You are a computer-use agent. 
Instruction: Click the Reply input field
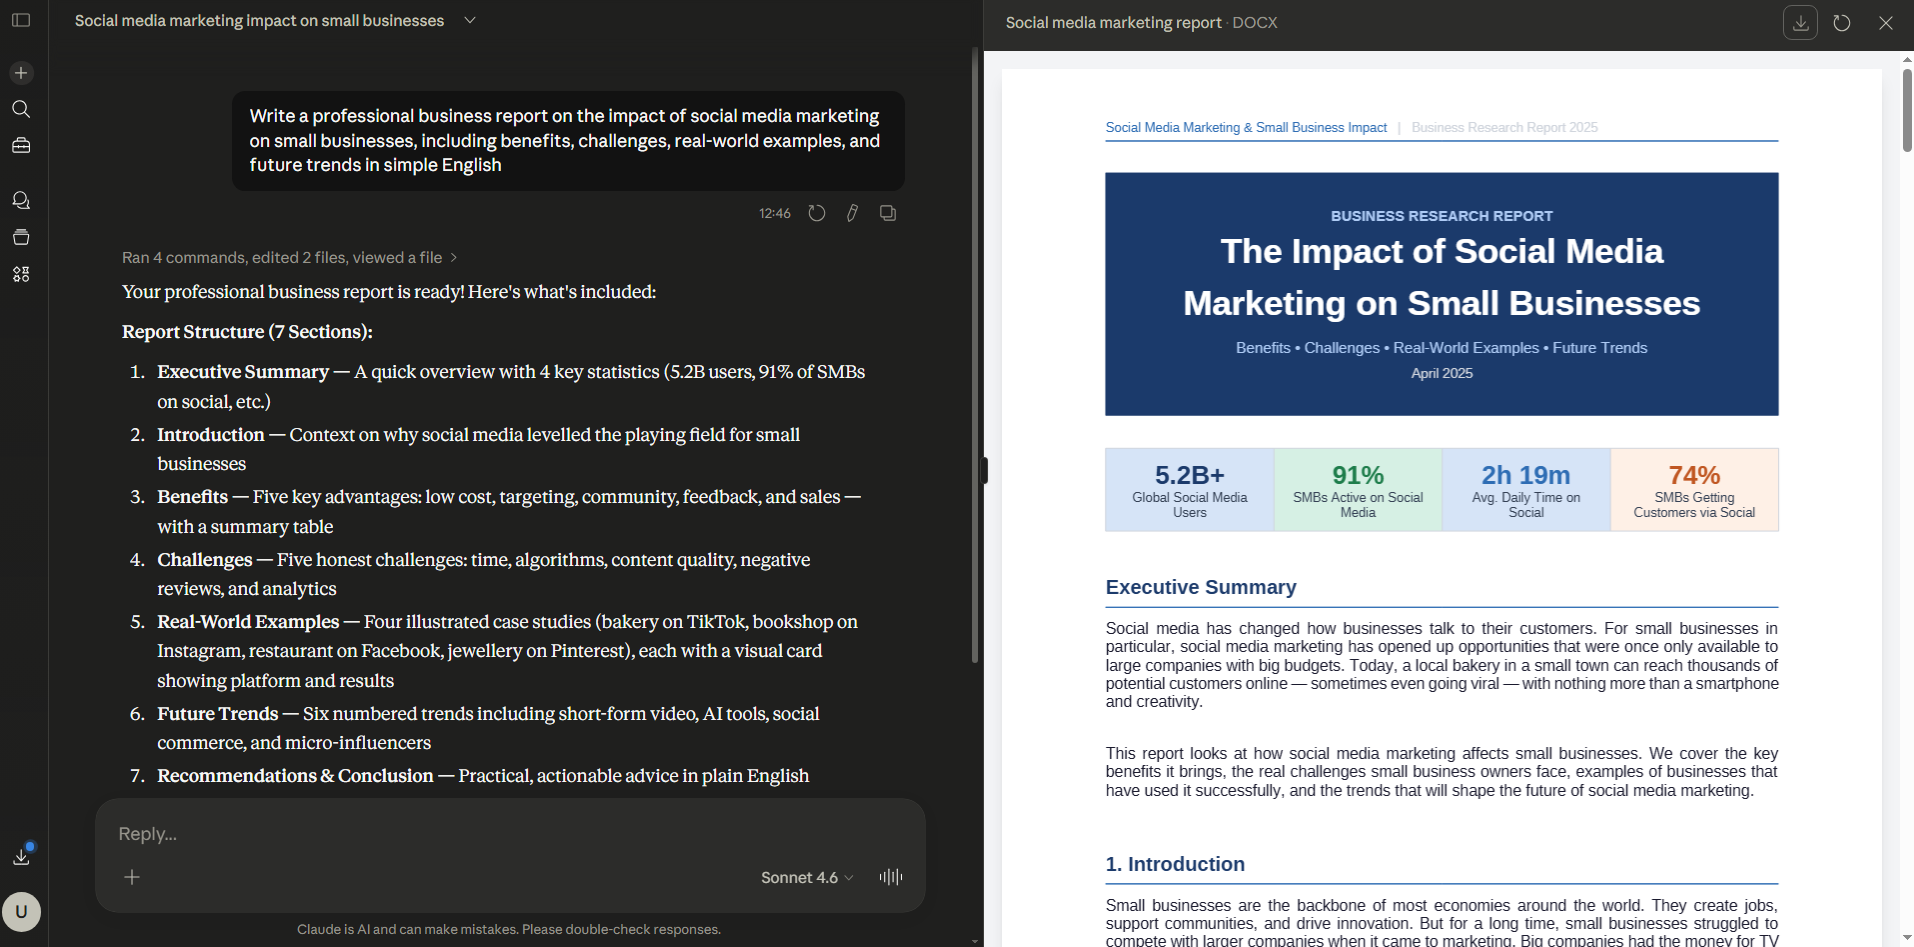[x=510, y=834]
